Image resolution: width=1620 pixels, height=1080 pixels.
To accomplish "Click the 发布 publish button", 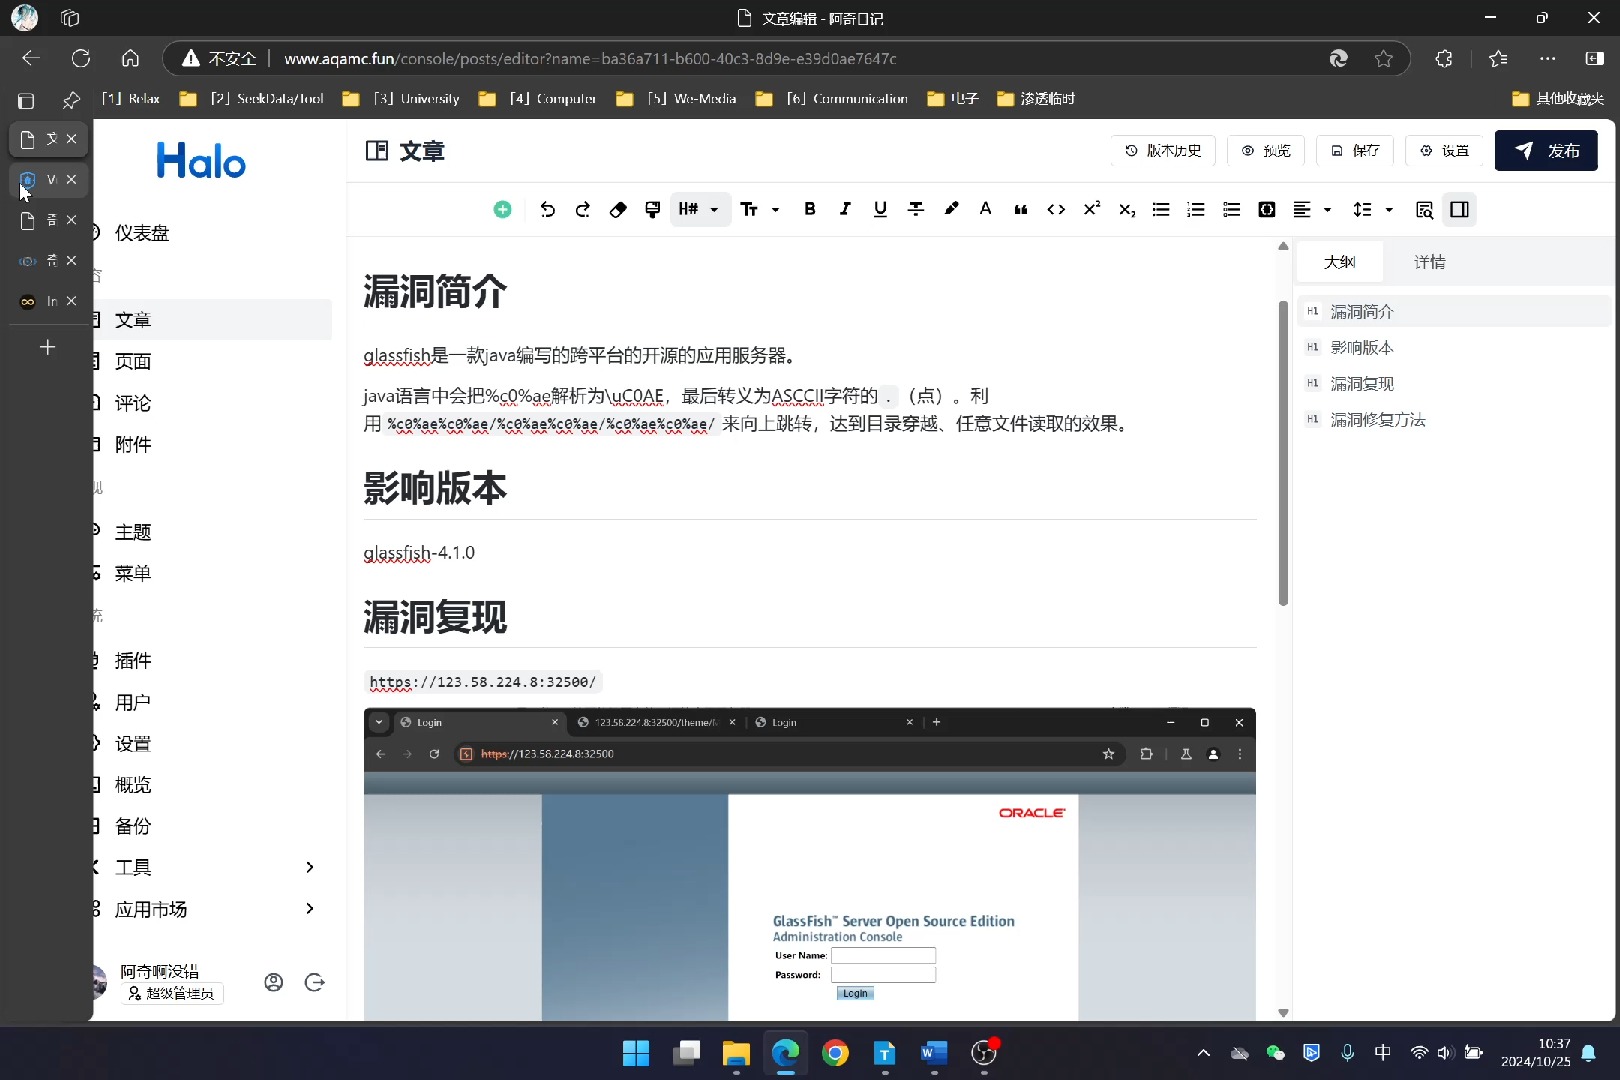I will [1546, 151].
